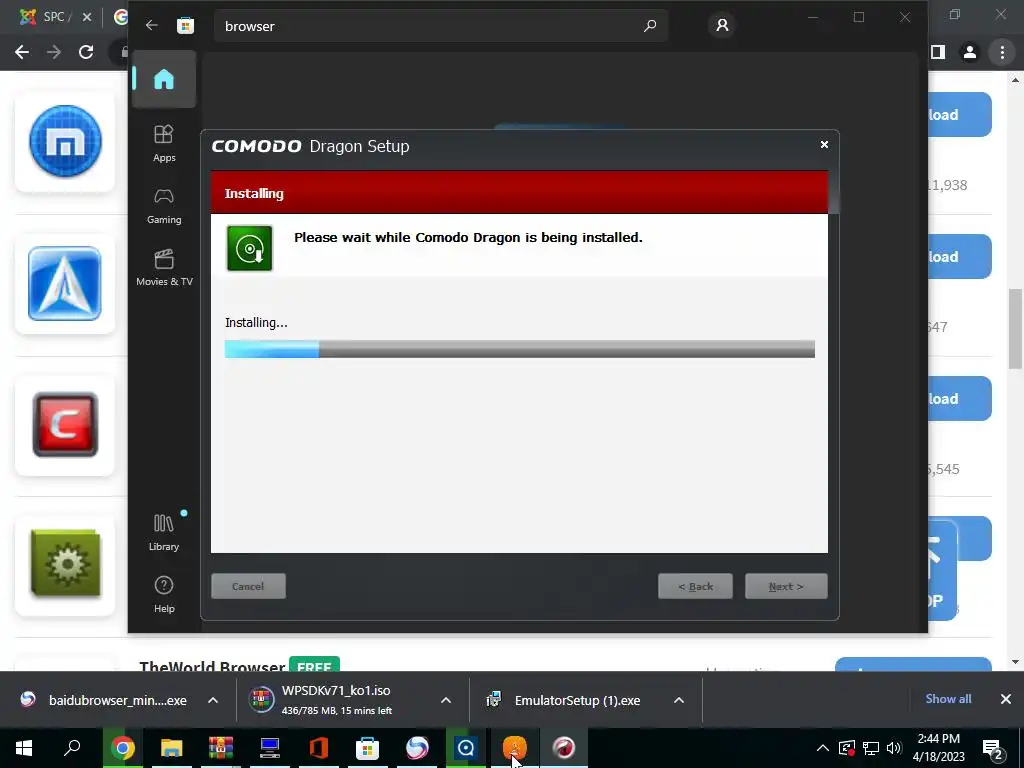Click the green gear app icon in Chrome page
Screen dimensions: 1024x768
tap(65, 564)
